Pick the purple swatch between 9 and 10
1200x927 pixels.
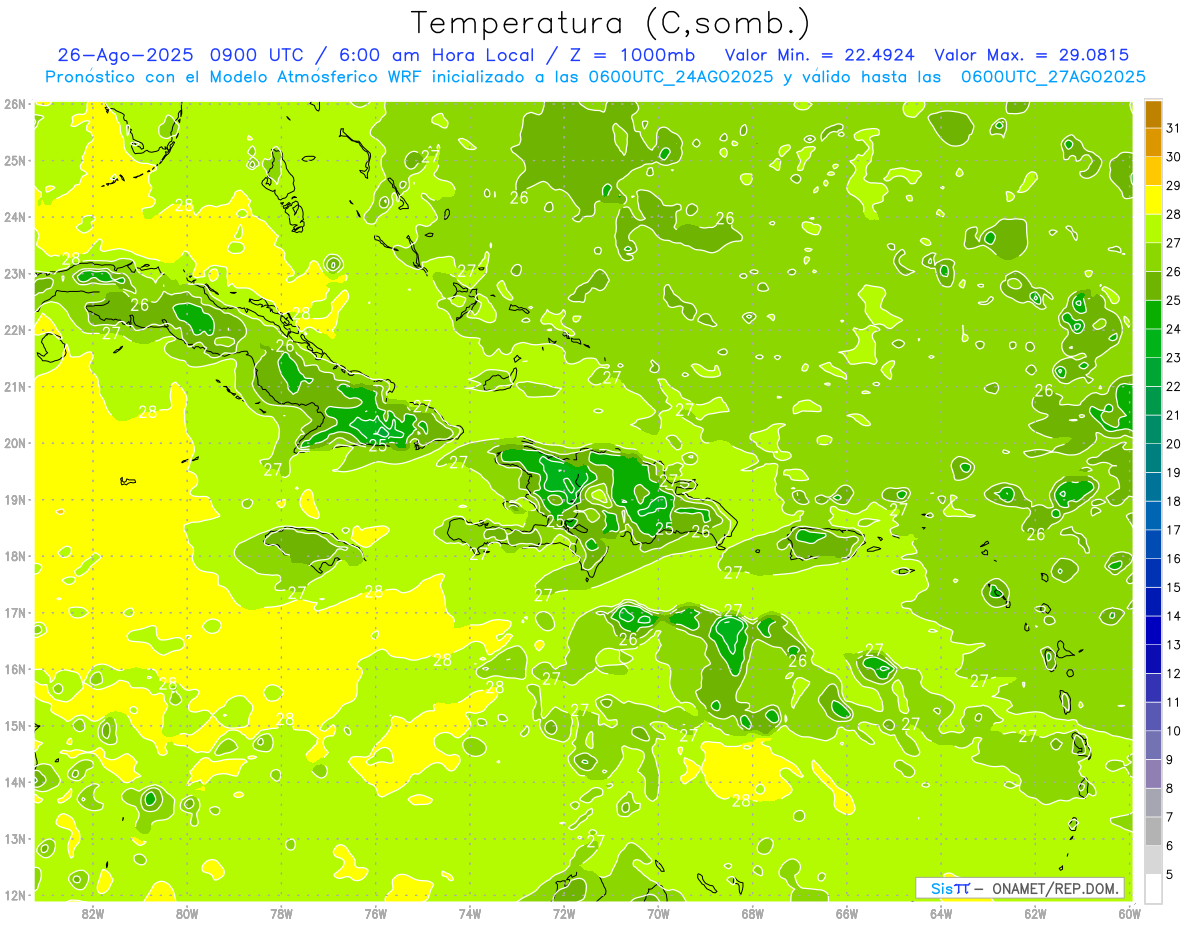pos(1153,745)
